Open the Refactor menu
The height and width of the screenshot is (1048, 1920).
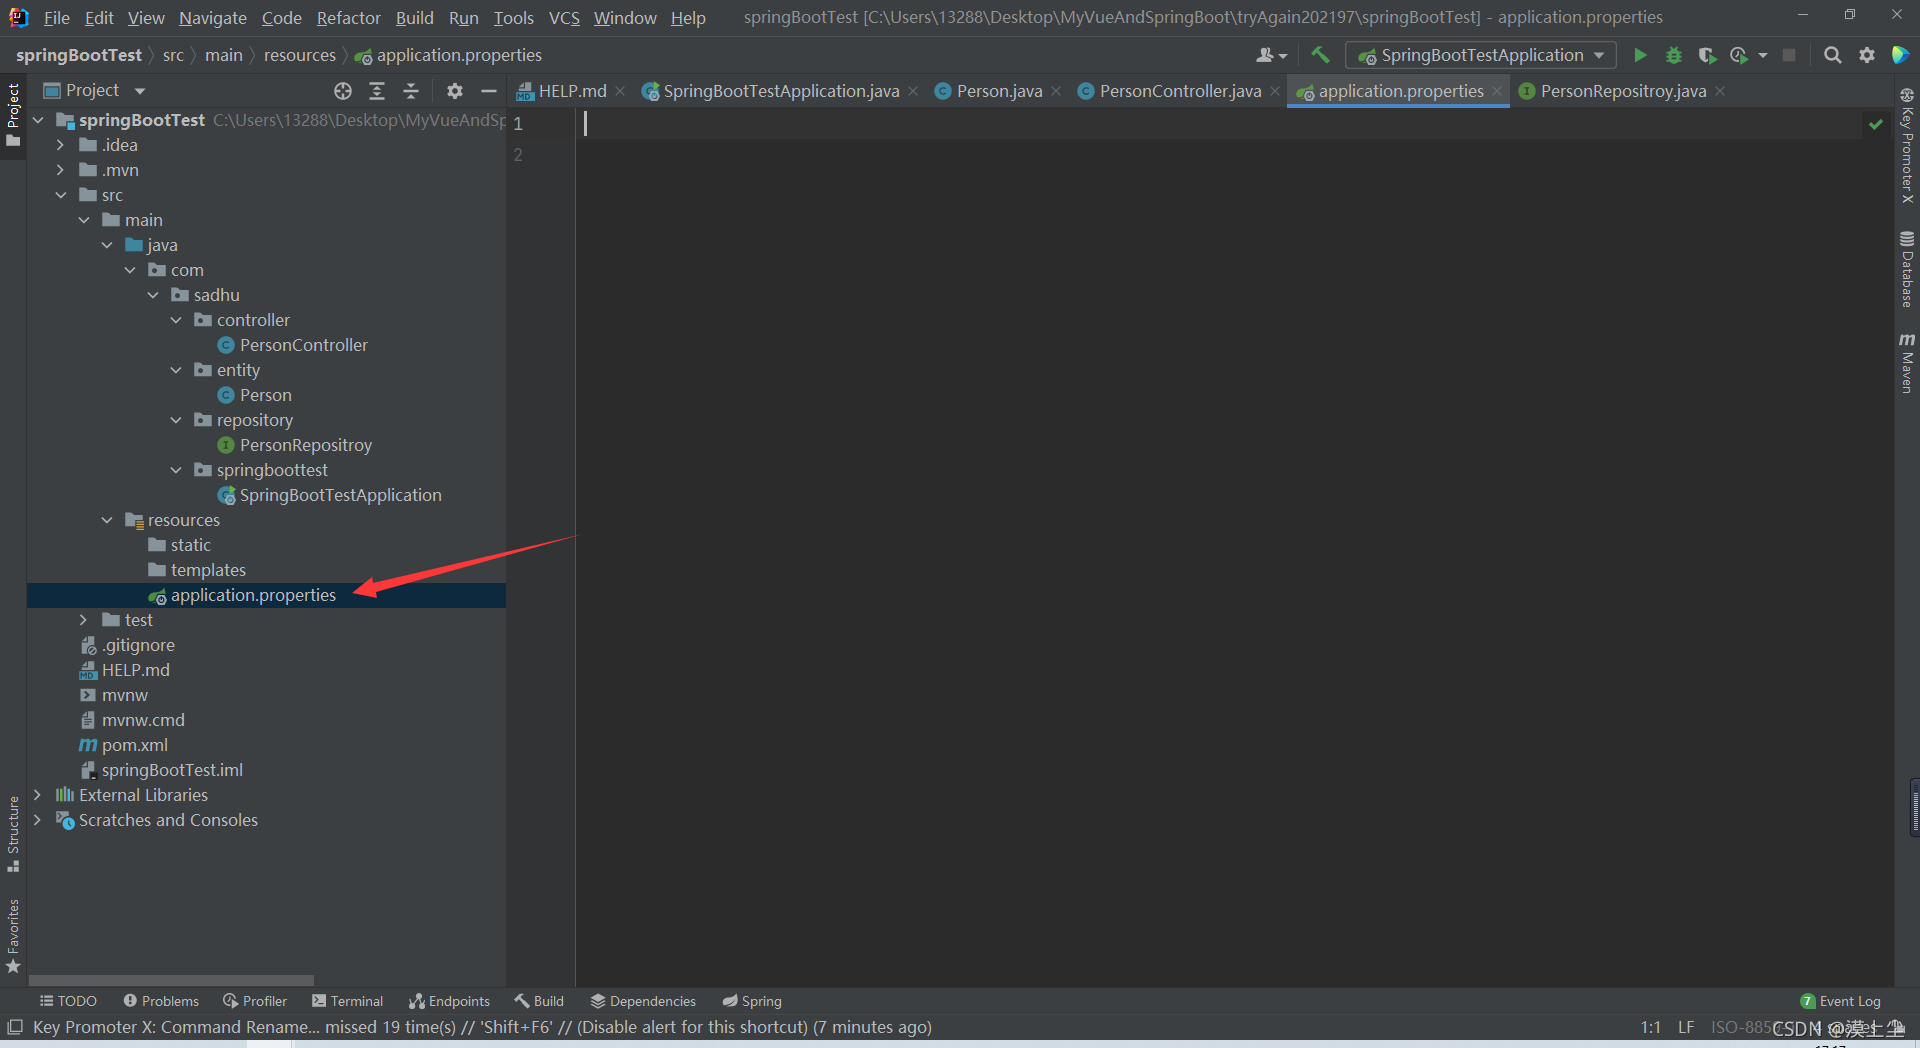pyautogui.click(x=348, y=18)
